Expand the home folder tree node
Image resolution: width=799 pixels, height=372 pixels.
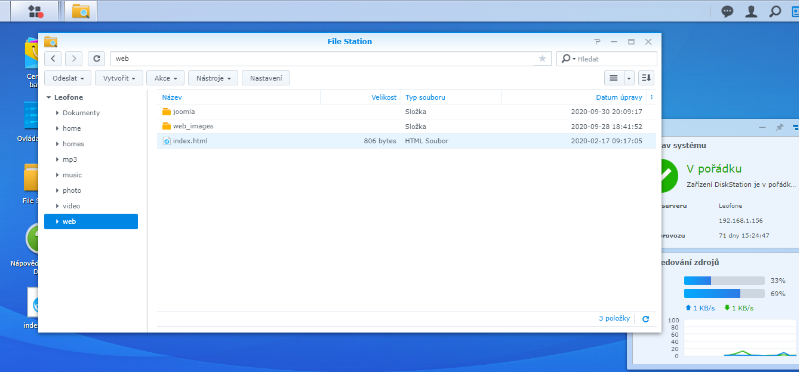[x=57, y=128]
